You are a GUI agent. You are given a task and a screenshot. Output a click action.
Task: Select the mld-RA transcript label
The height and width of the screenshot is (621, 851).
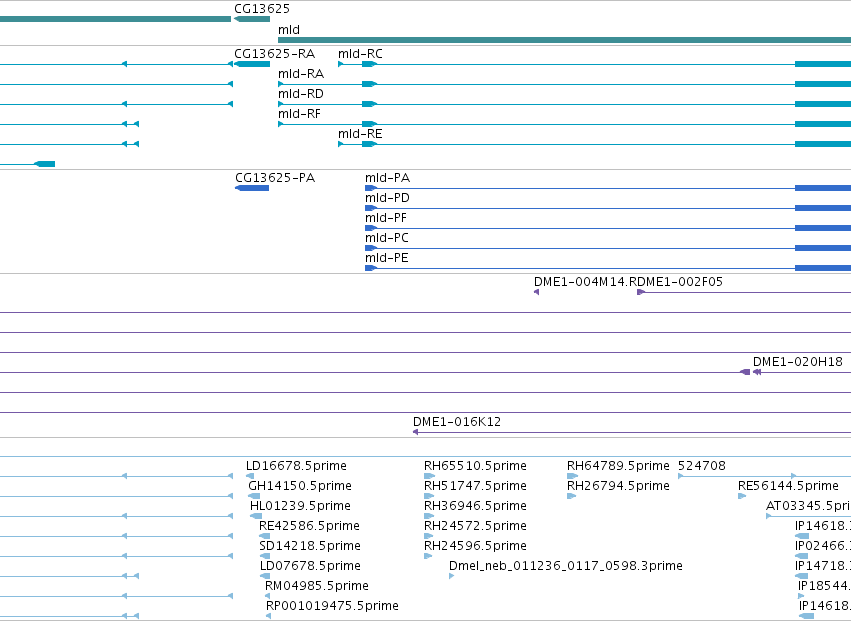coord(301,74)
